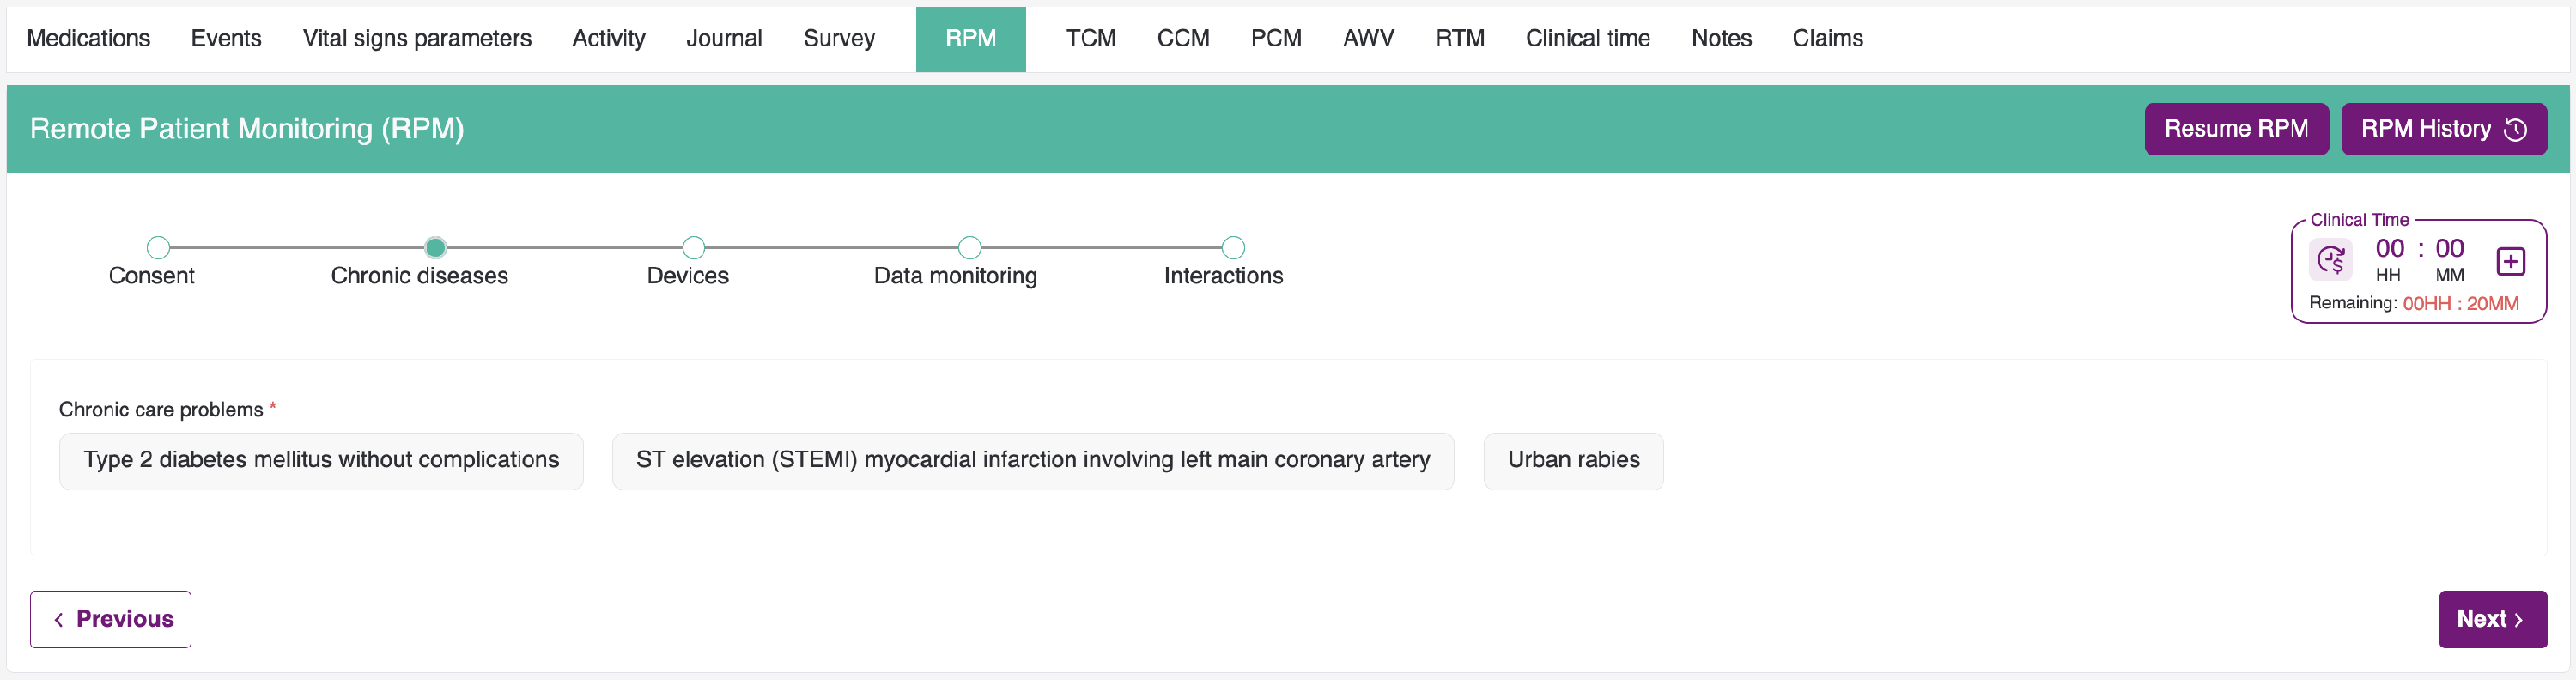This screenshot has width=2576, height=680.
Task: Click the add clinical time plus icon
Action: click(x=2510, y=261)
